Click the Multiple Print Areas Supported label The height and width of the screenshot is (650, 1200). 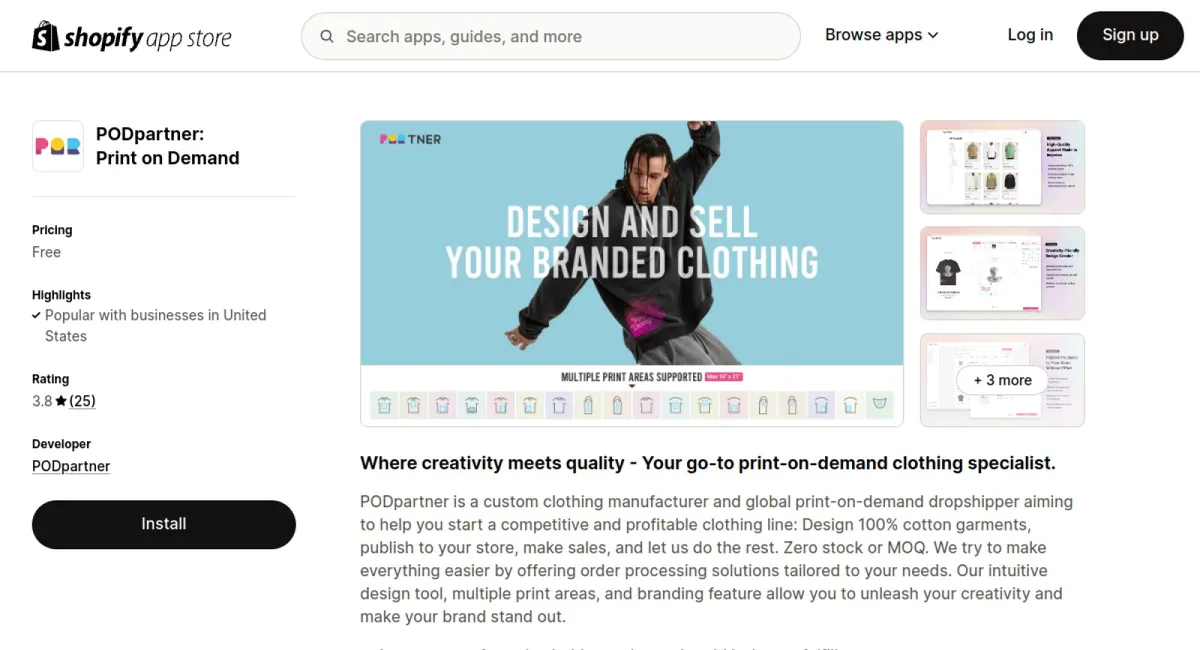tap(631, 377)
